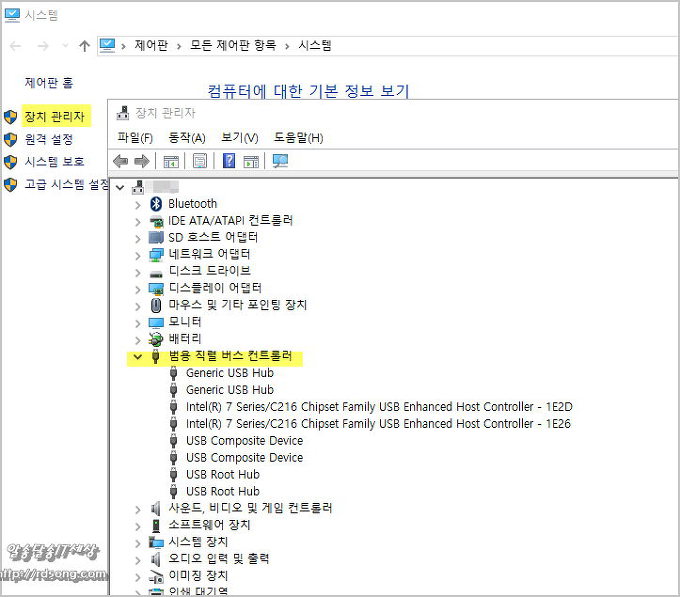The height and width of the screenshot is (597, 680).
Task: Select the first Generic USB Hub device
Action: 229,373
